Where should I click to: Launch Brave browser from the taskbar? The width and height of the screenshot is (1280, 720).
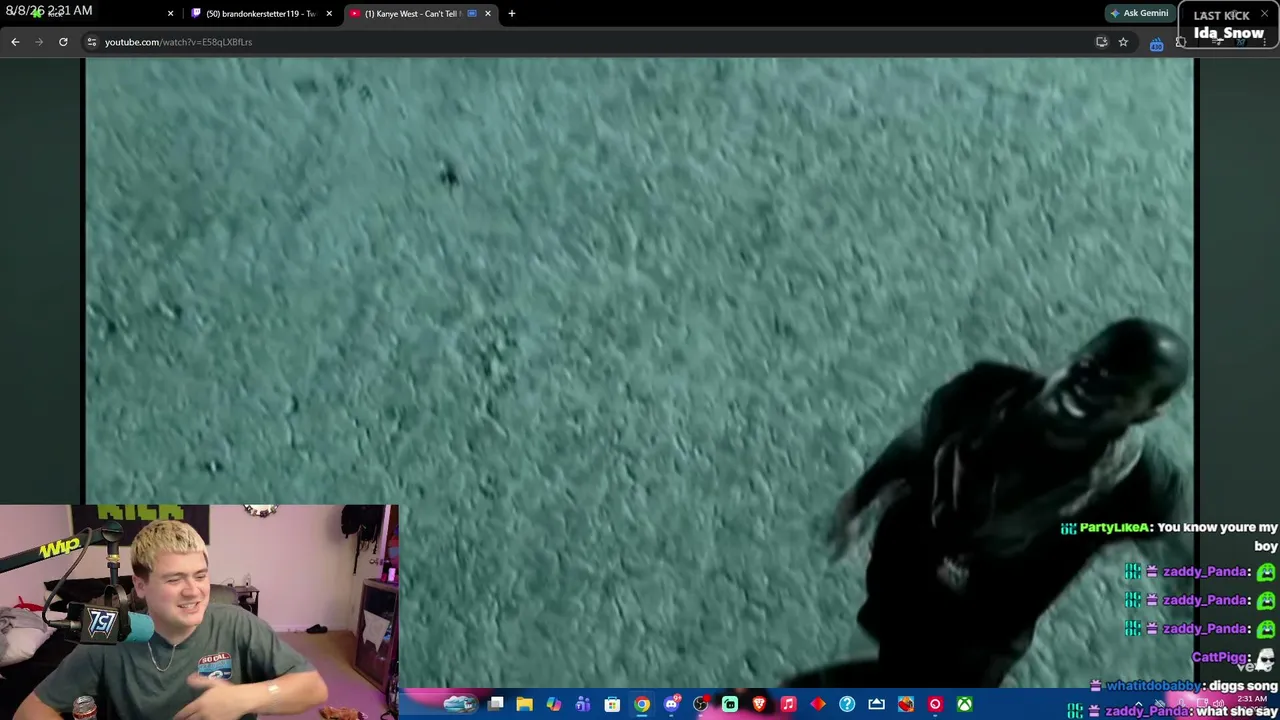[x=759, y=705]
